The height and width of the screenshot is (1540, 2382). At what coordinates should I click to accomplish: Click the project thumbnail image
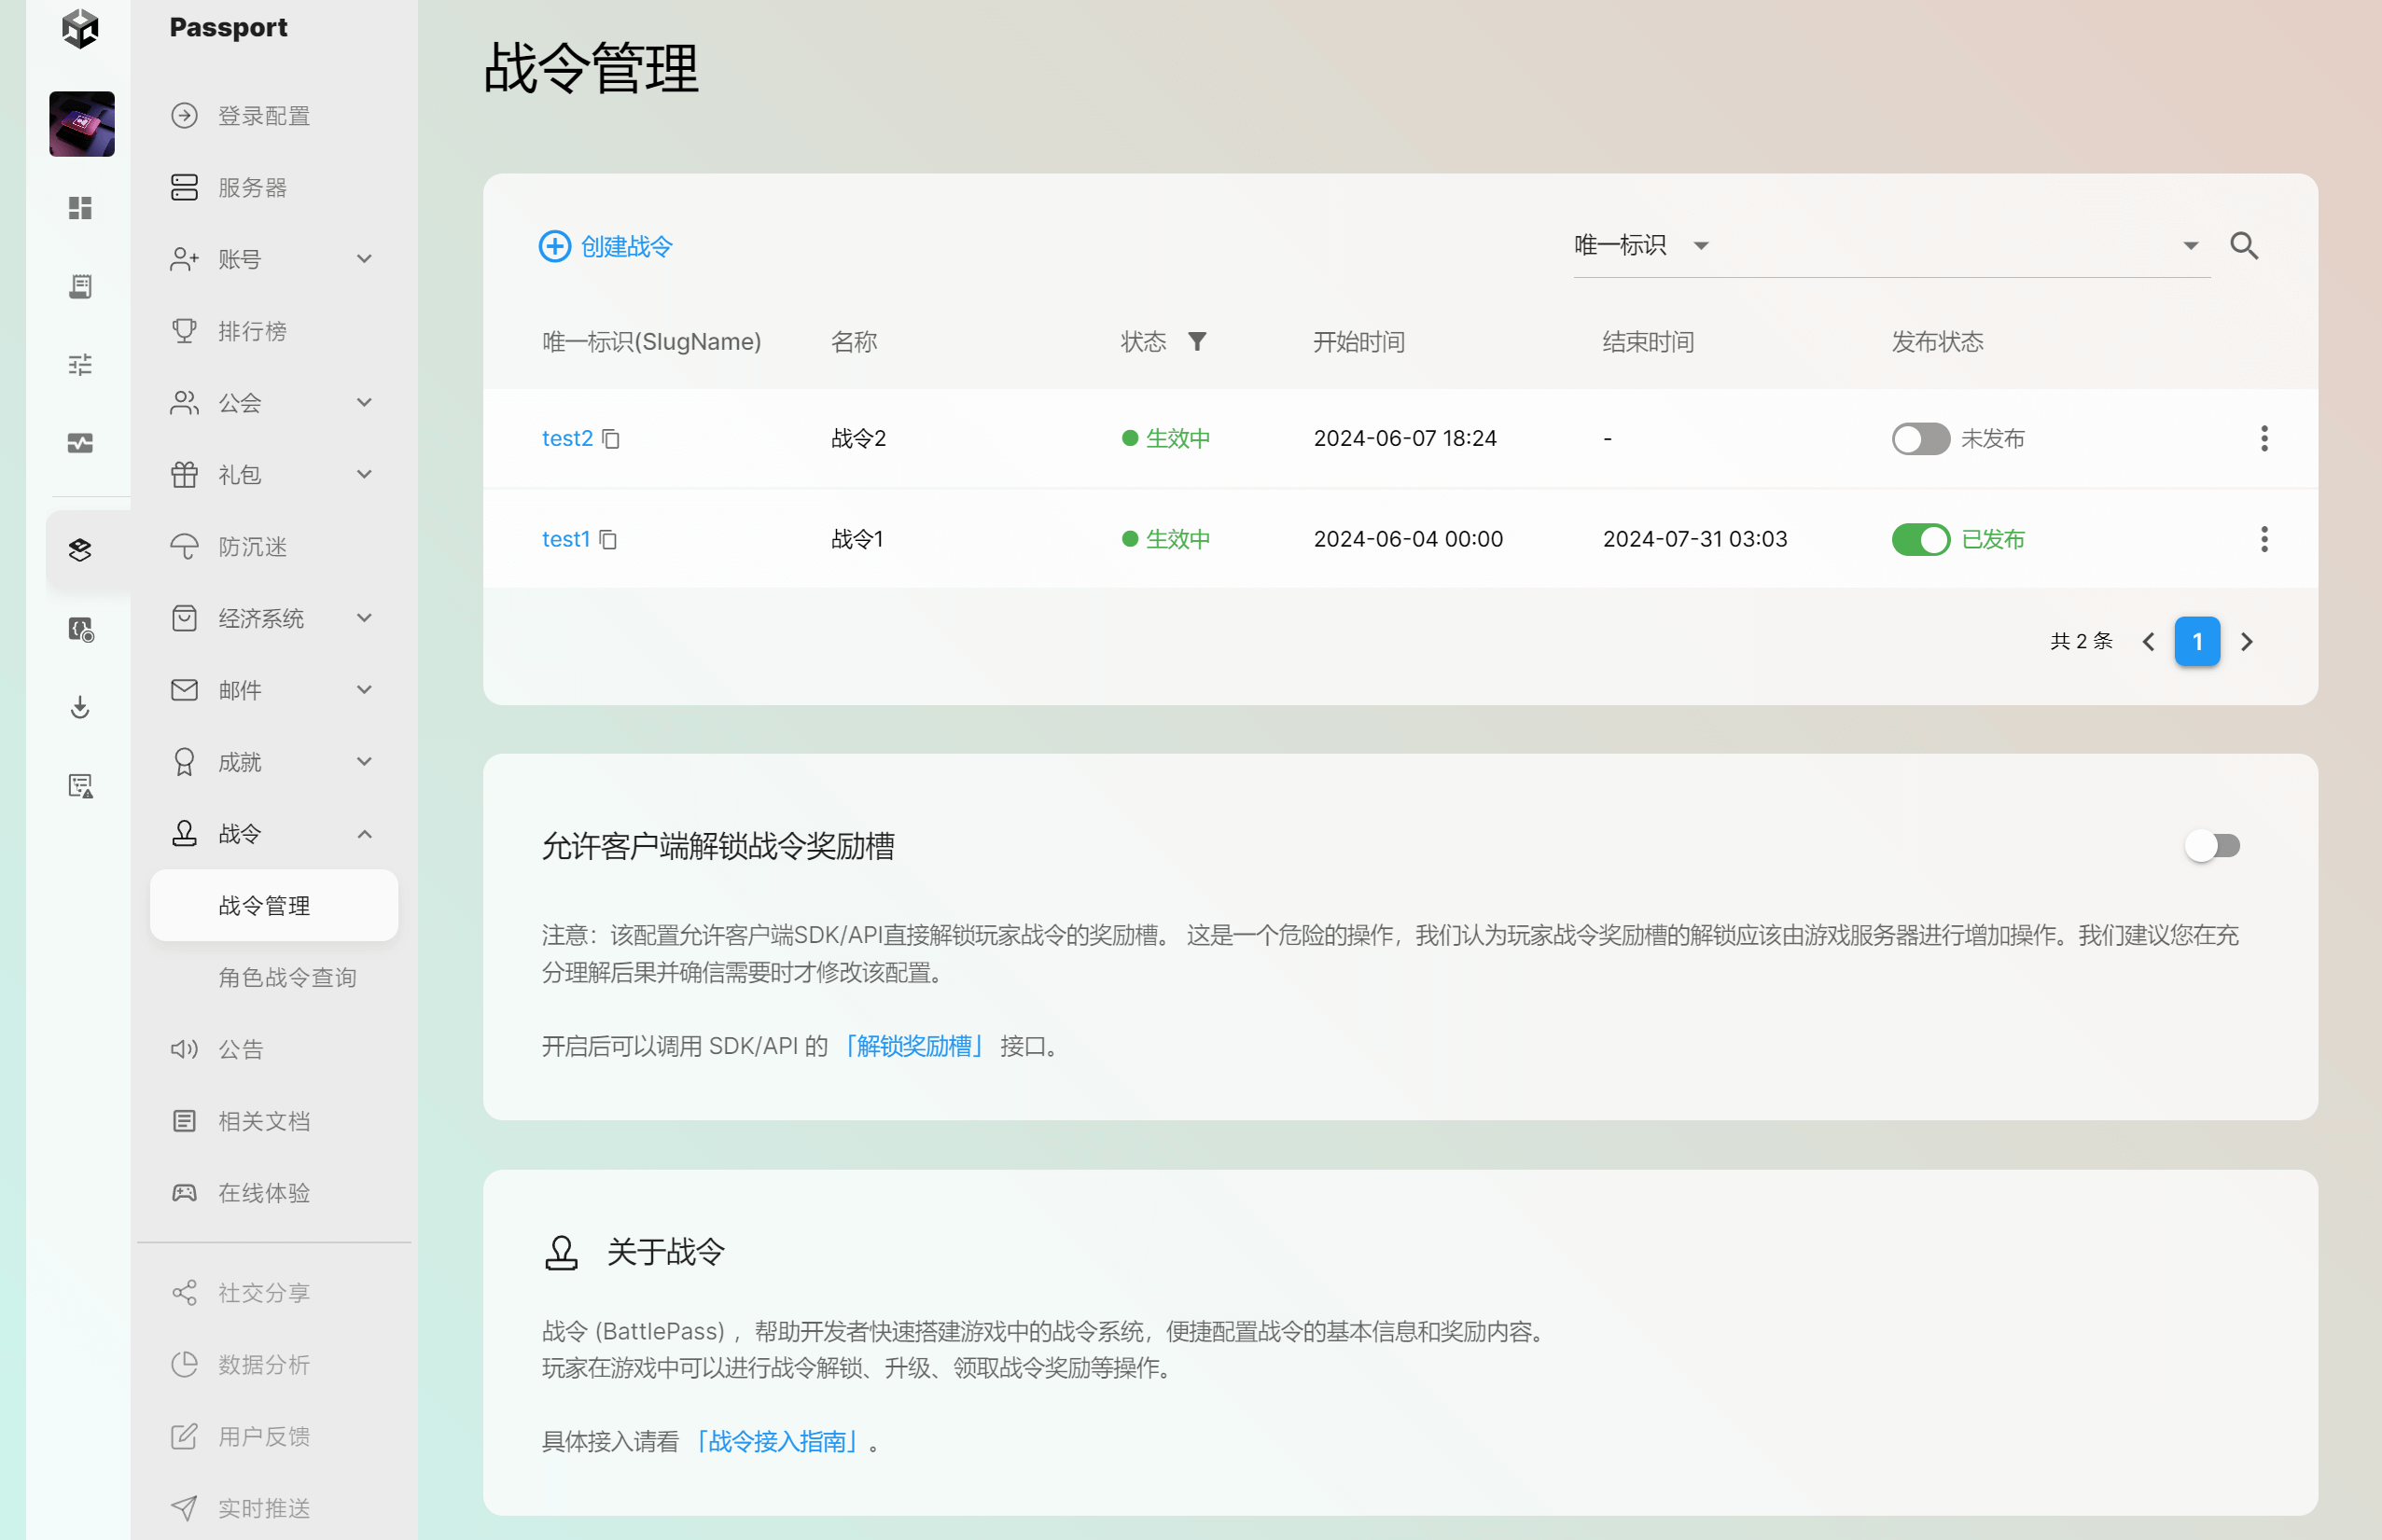tap(82, 124)
